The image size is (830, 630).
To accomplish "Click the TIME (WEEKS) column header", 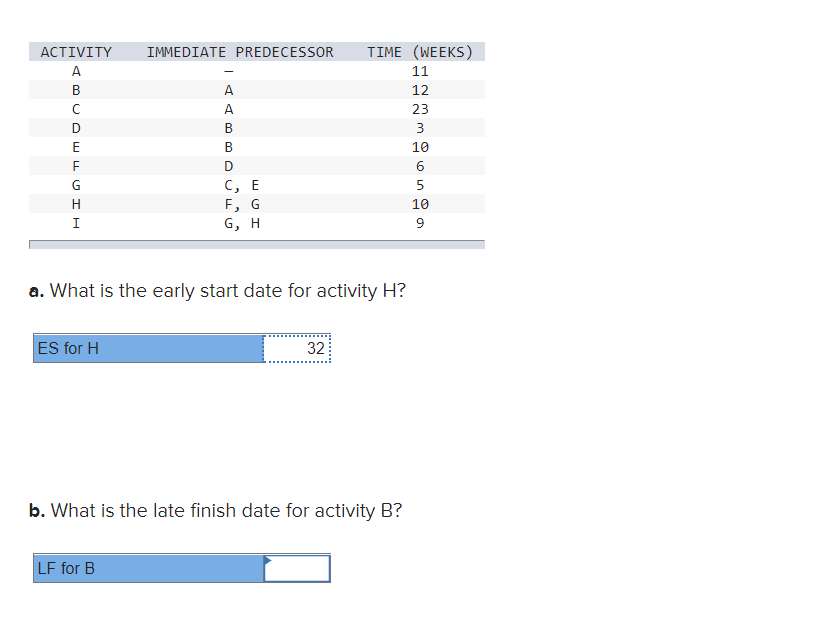I will pos(422,52).
